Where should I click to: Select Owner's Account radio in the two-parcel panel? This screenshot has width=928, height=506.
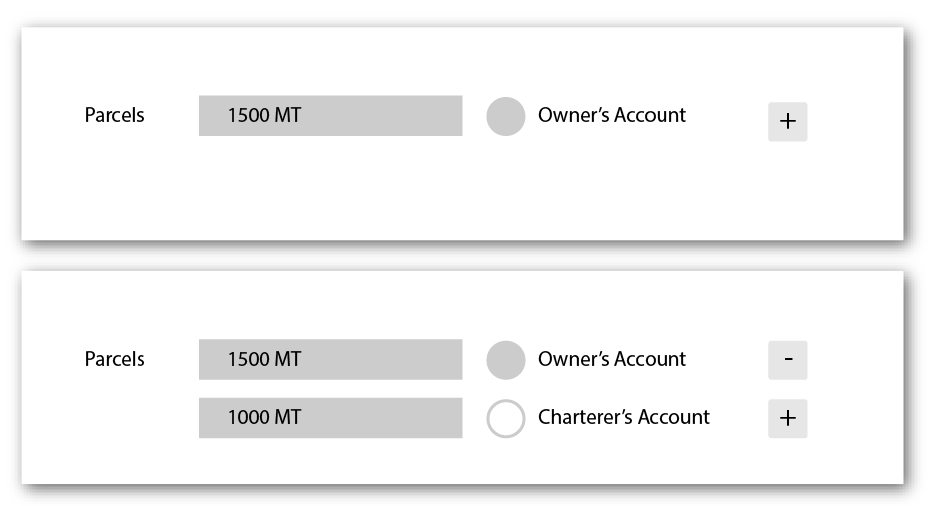(506, 360)
